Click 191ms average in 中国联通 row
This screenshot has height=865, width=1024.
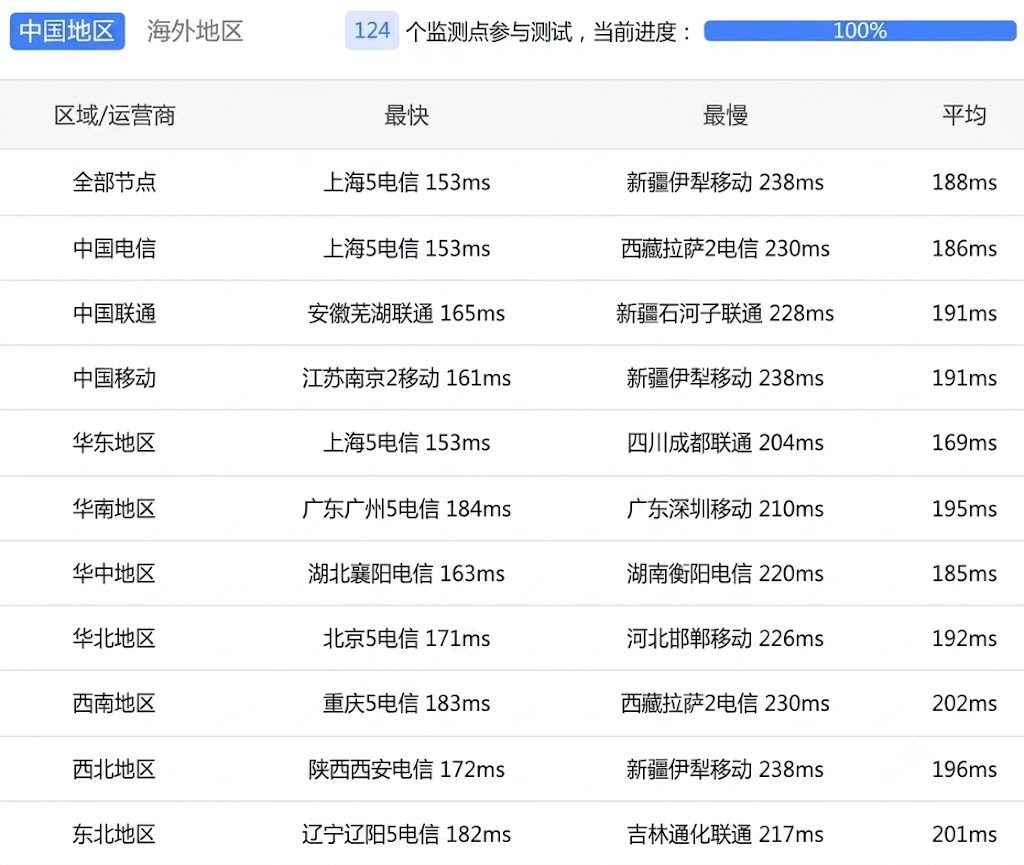[964, 313]
